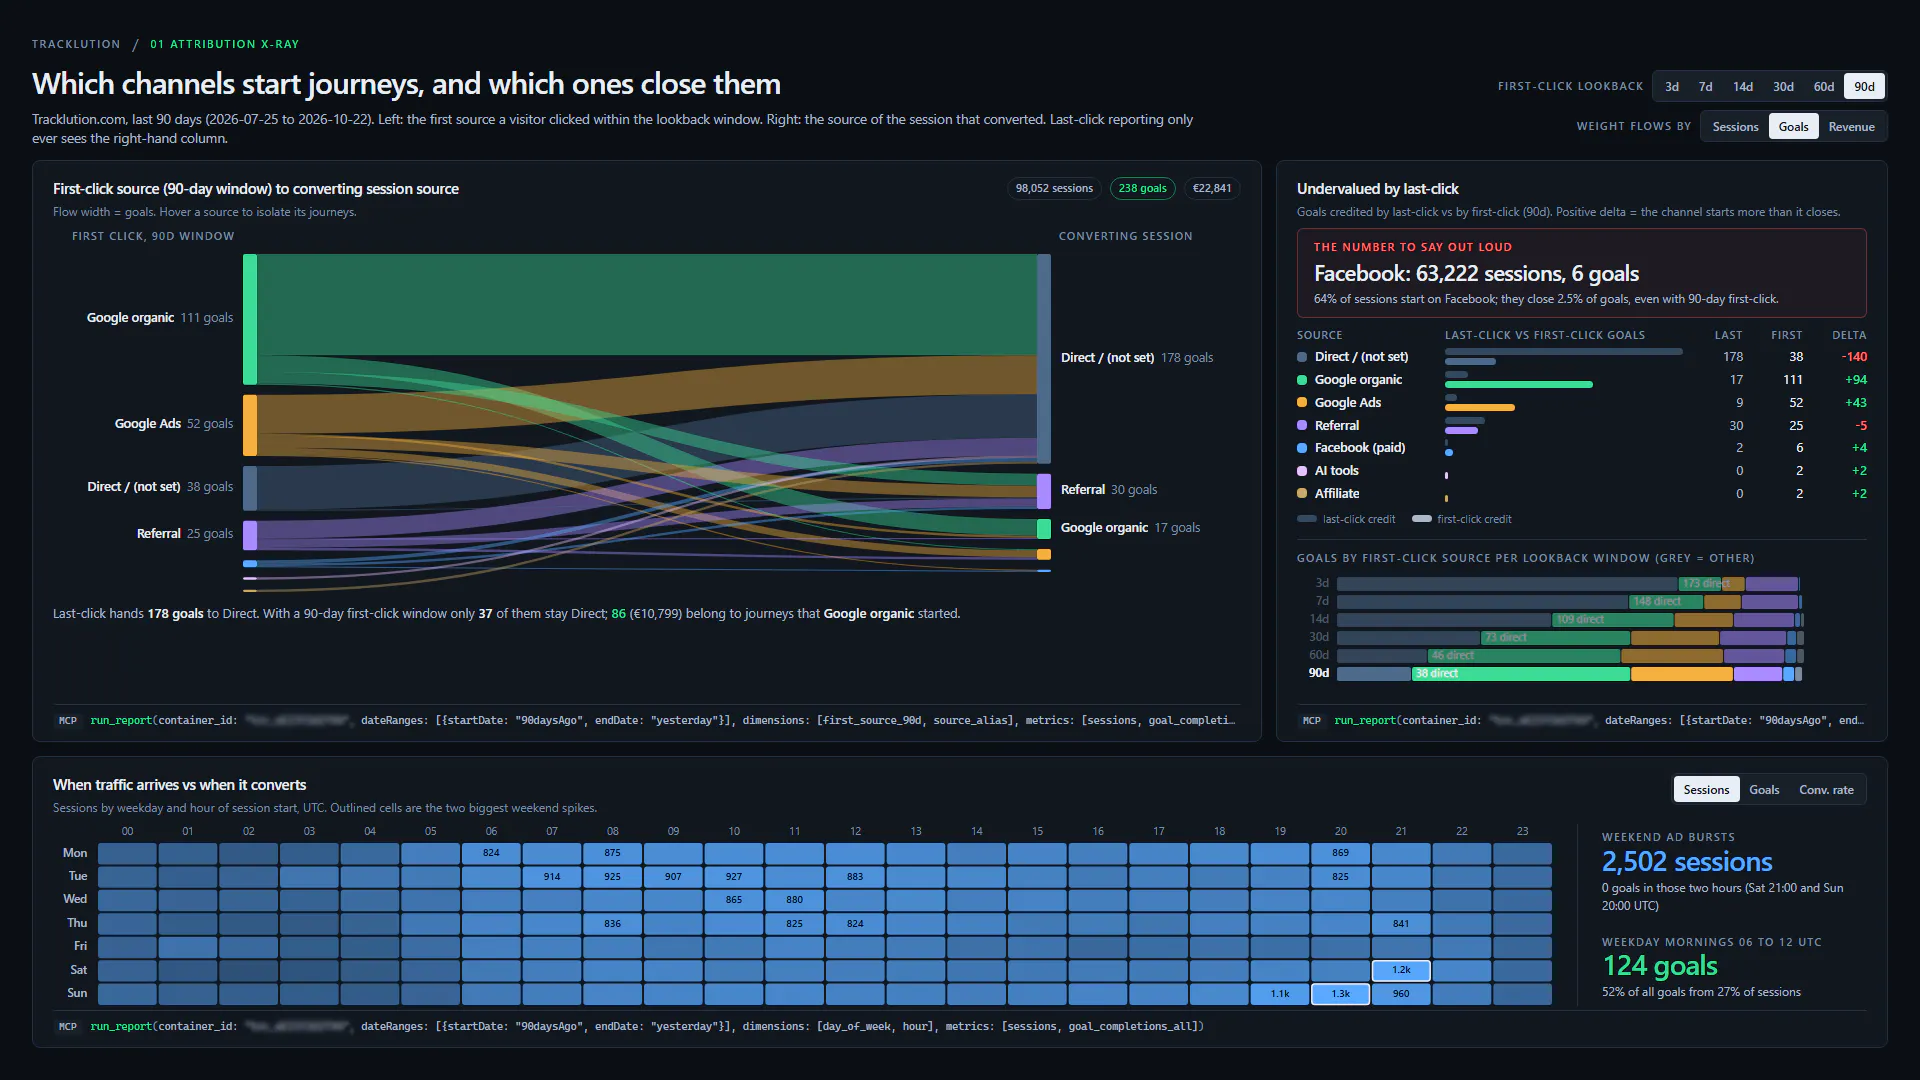This screenshot has width=1920, height=1080.
Task: Open the TRACKLUTION breadcrumb link
Action: coord(76,44)
